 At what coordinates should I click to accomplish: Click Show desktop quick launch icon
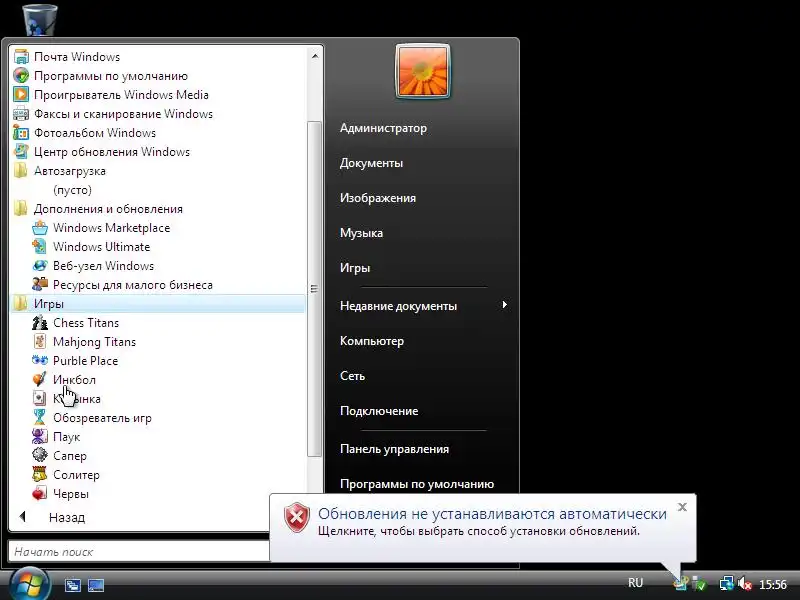click(96, 585)
